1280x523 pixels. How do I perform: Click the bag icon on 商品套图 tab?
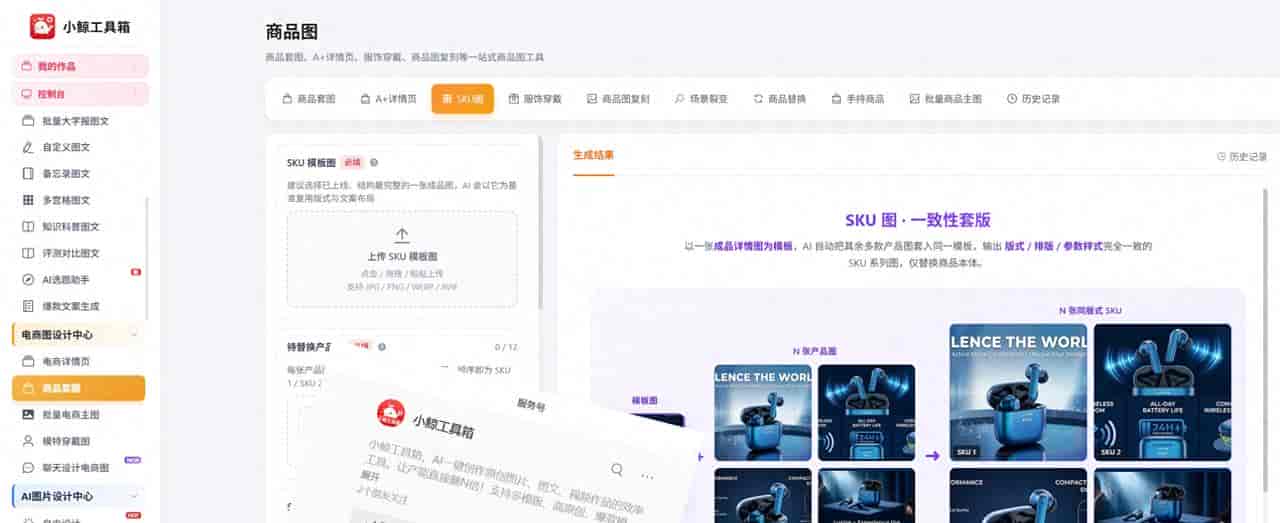[x=287, y=99]
